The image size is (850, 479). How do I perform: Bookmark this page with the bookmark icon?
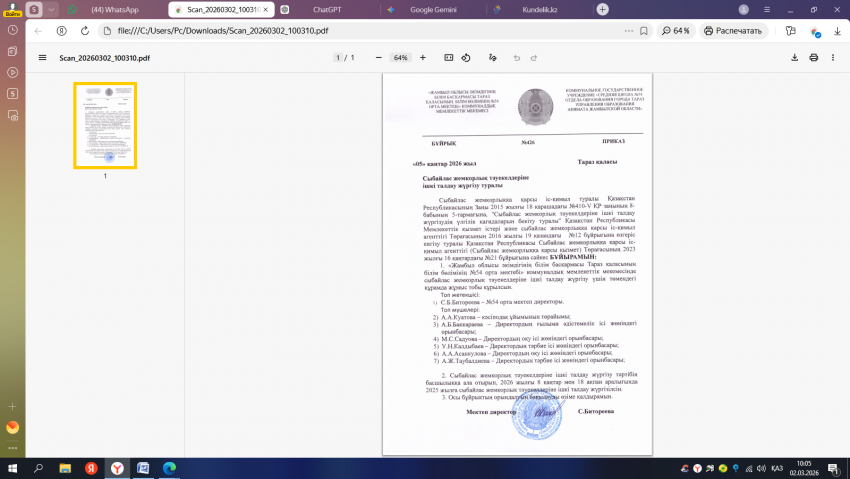[x=643, y=31]
